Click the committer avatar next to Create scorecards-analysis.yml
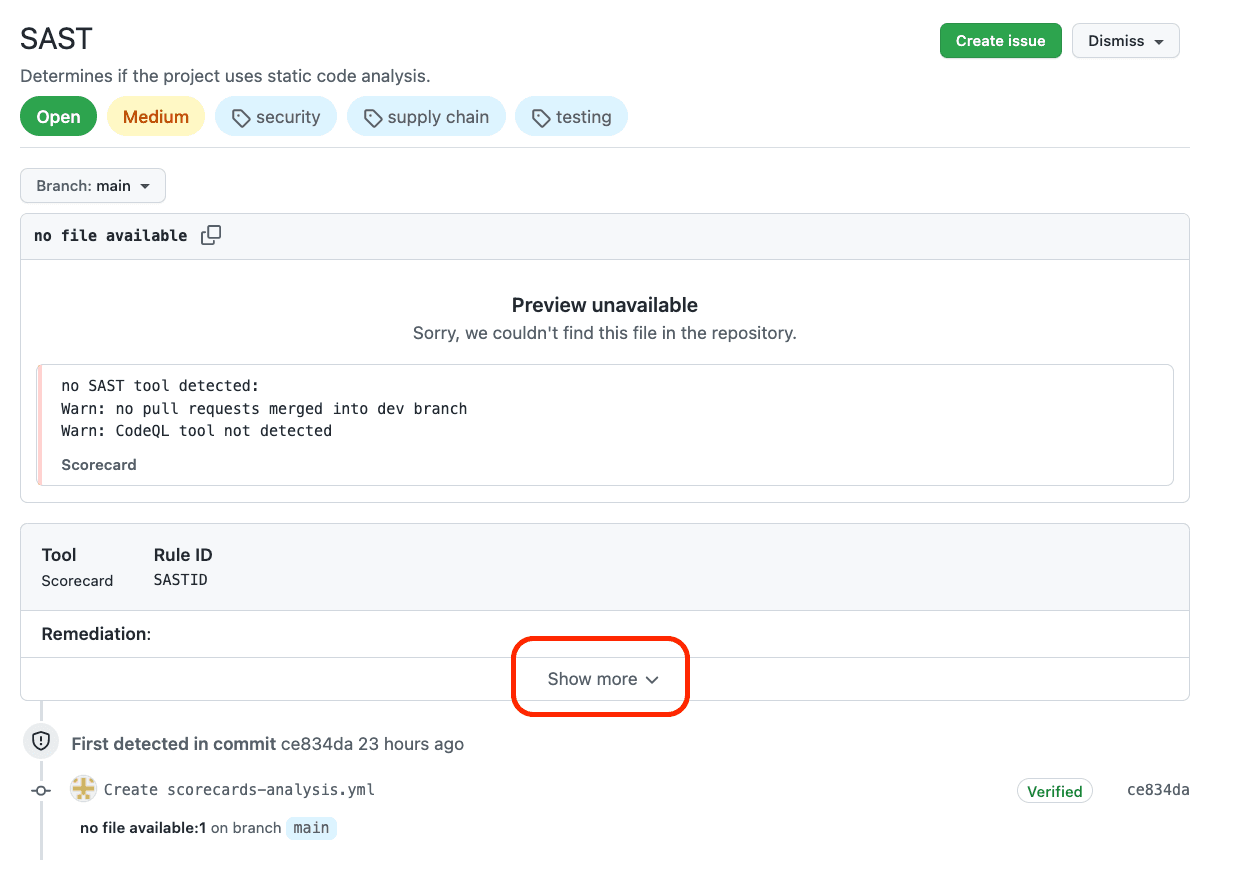This screenshot has width=1236, height=889. pyautogui.click(x=83, y=788)
